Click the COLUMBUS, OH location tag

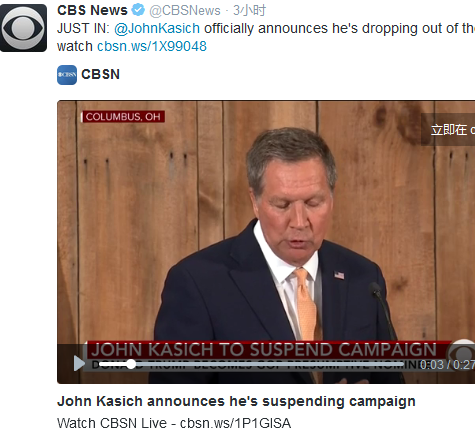click(123, 117)
